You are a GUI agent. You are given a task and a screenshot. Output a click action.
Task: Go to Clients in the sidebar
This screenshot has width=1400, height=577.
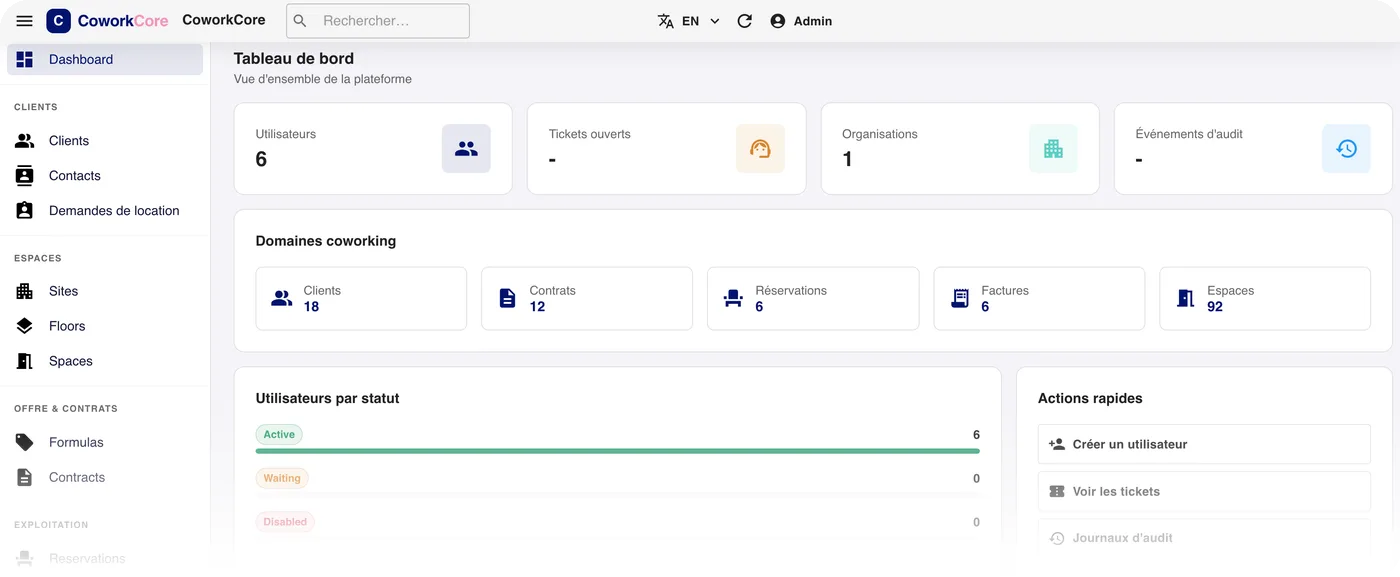coord(105,141)
